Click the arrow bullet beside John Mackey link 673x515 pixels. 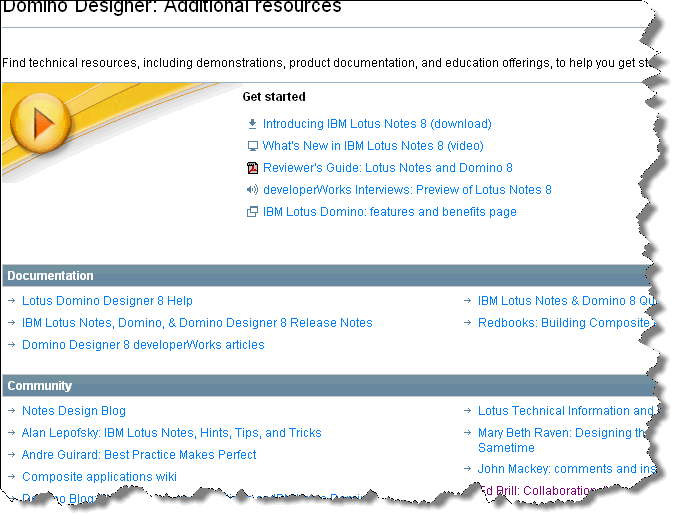[x=467, y=469]
